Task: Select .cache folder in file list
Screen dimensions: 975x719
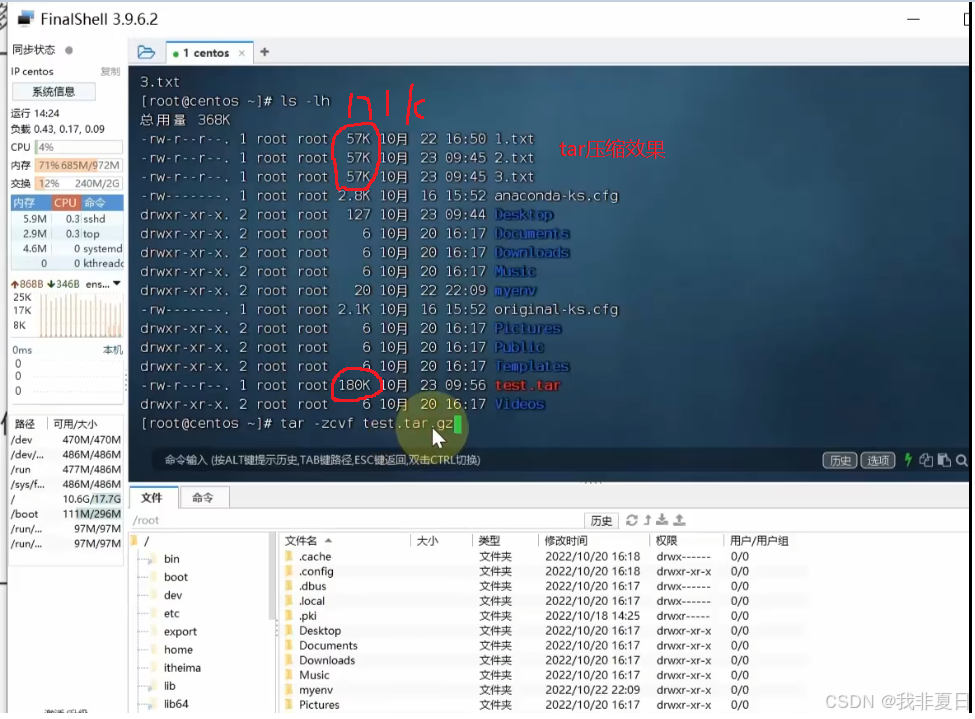Action: 315,557
